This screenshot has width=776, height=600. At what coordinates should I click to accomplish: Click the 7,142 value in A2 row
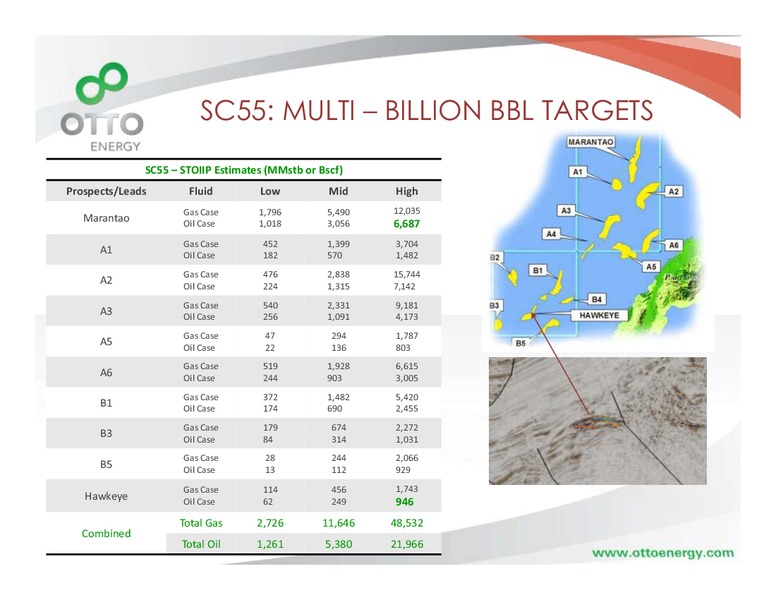[404, 286]
